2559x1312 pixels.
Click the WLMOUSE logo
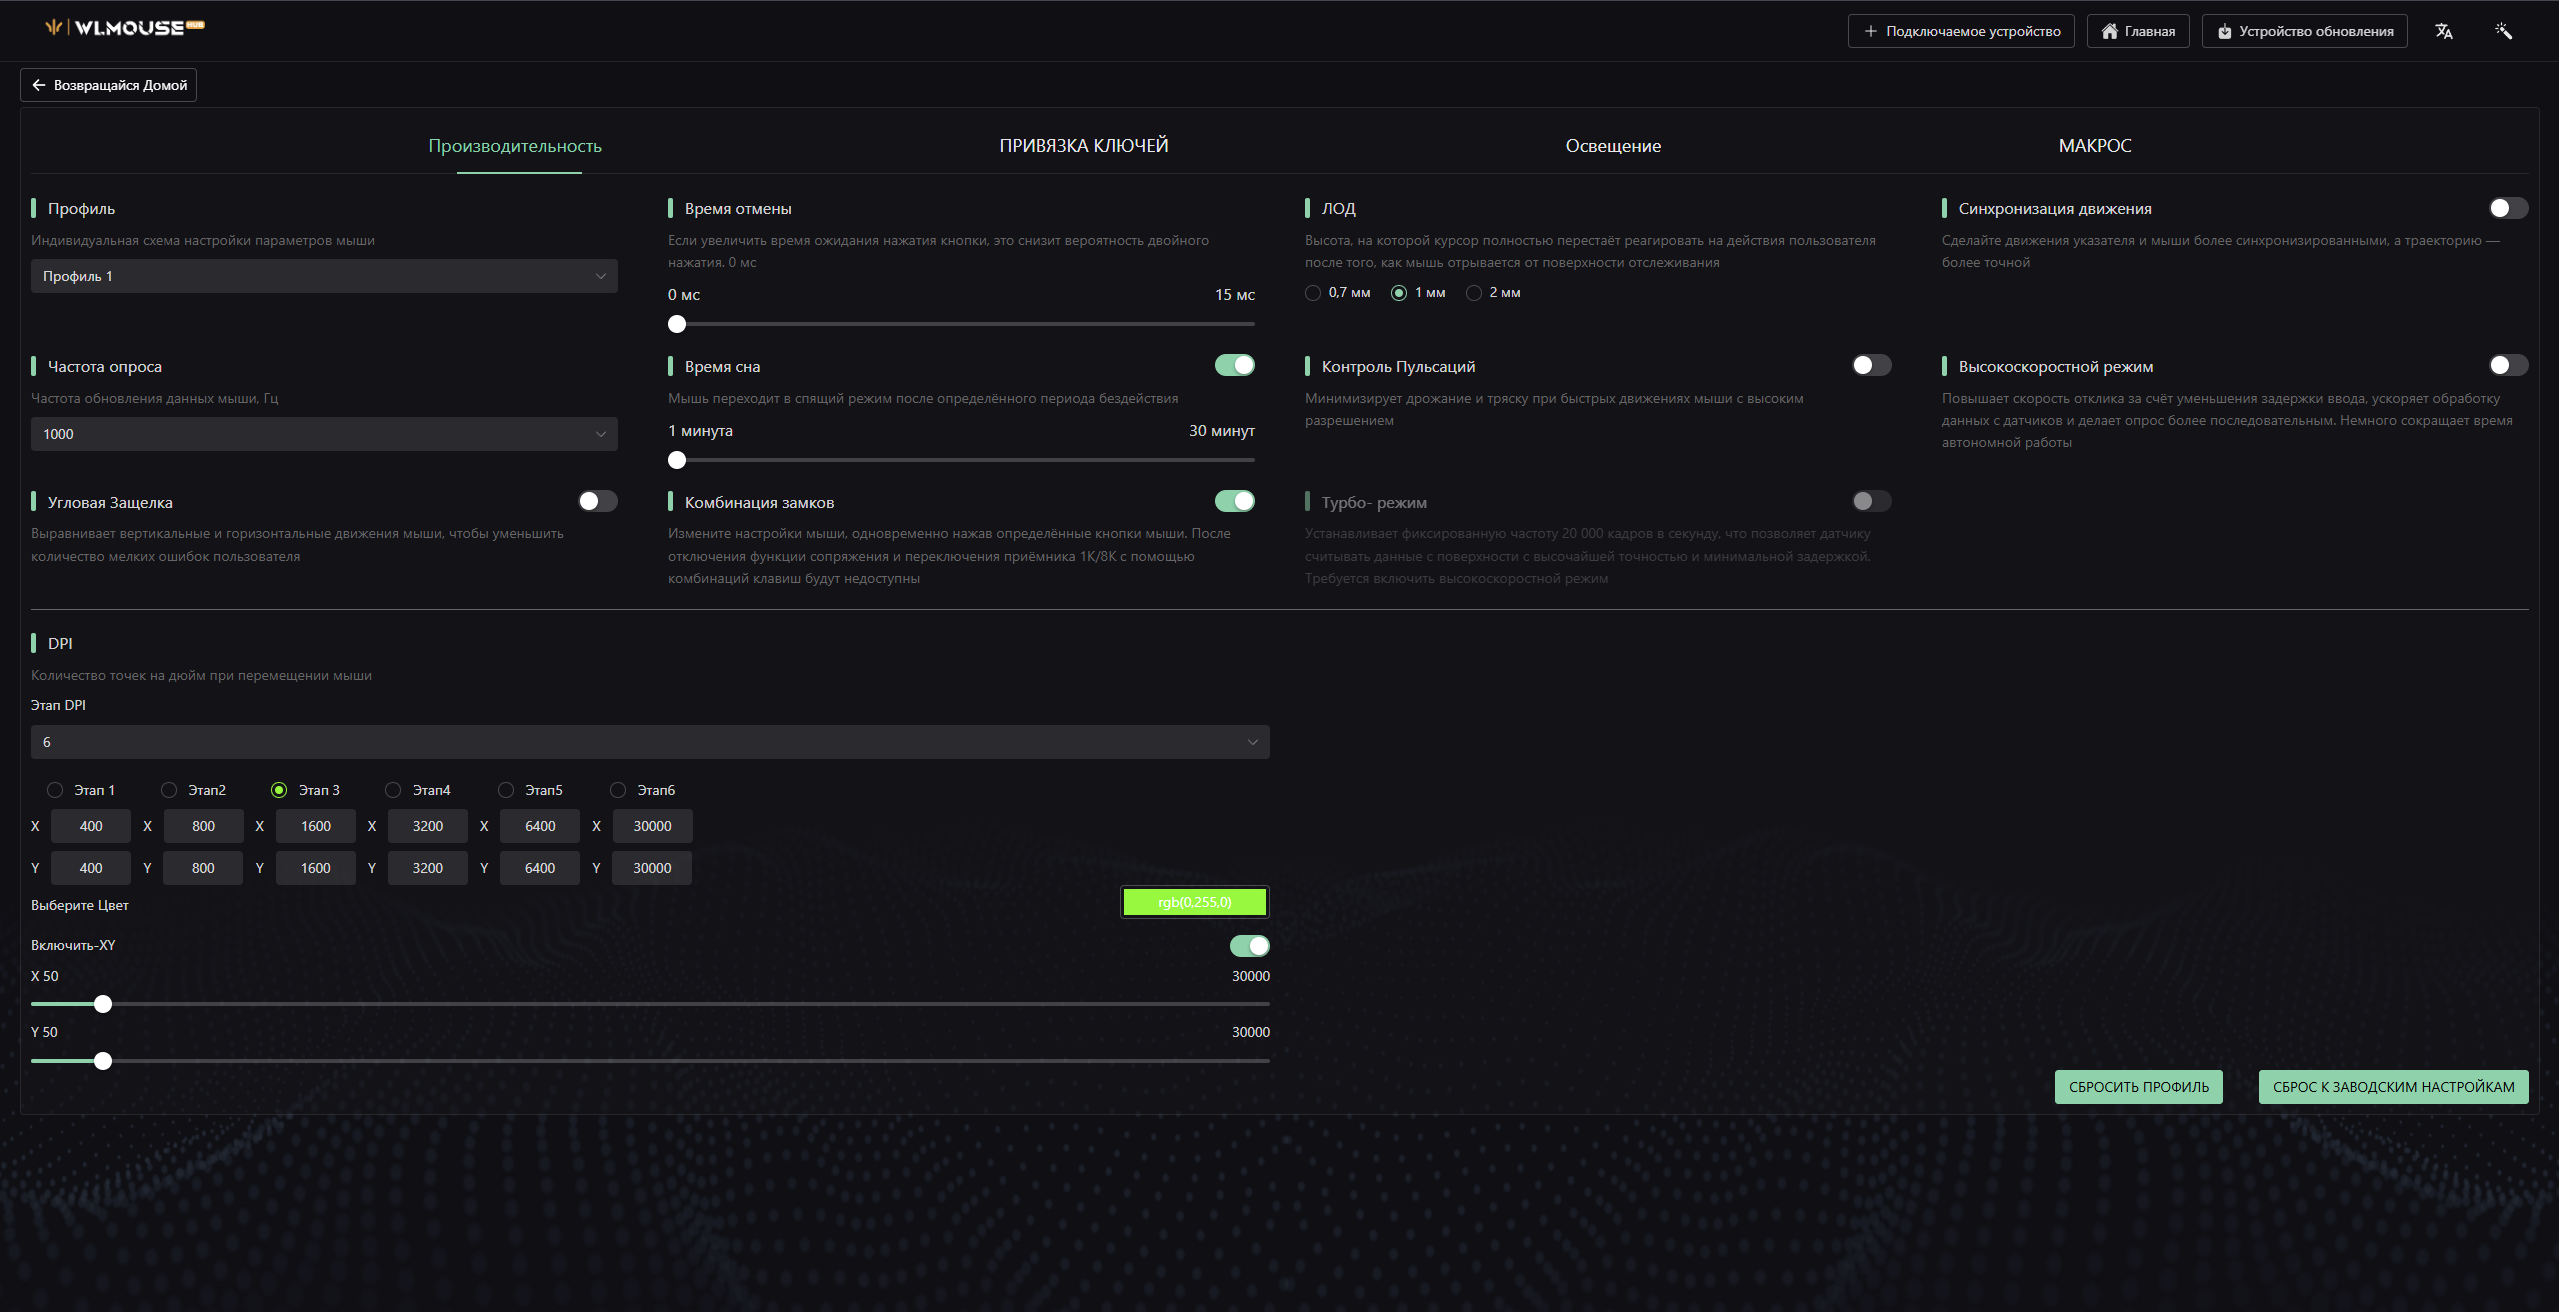125,28
